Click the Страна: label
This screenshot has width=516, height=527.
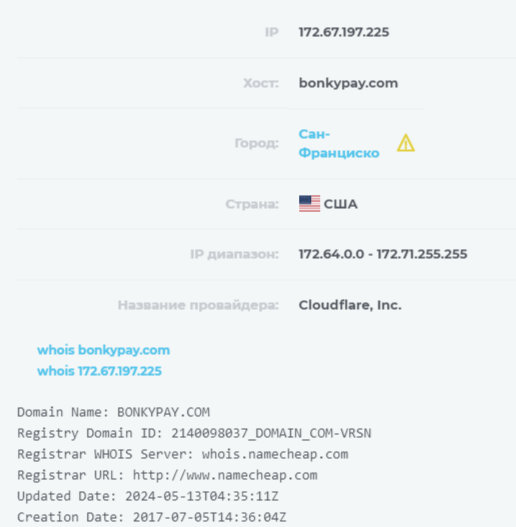(252, 204)
